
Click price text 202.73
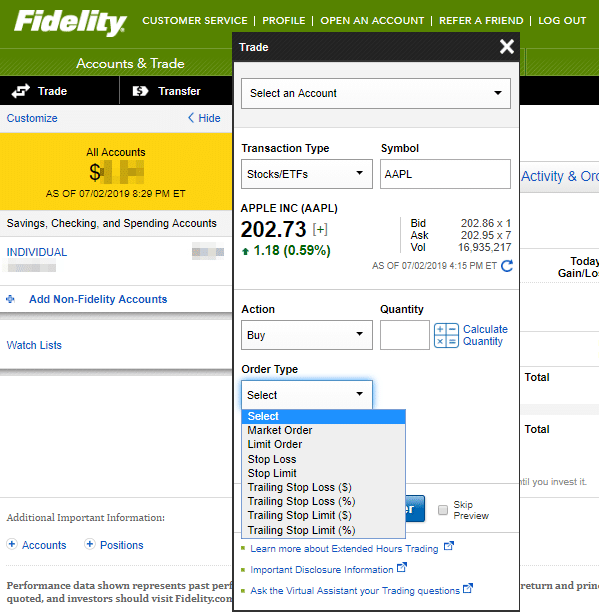(x=273, y=229)
